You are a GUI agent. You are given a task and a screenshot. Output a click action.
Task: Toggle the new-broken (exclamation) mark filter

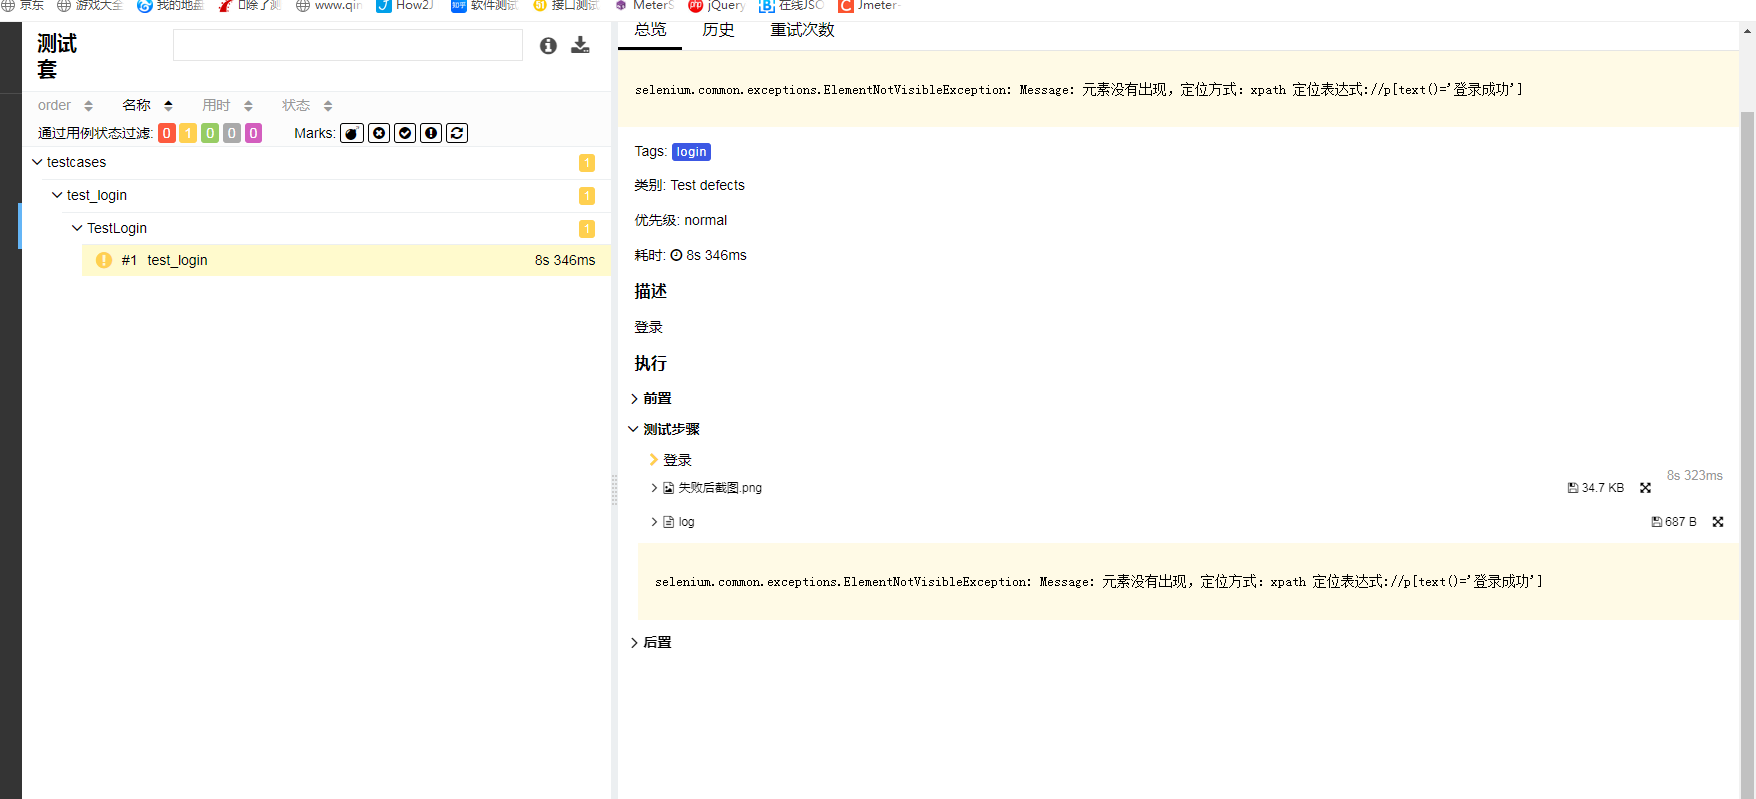pos(431,133)
